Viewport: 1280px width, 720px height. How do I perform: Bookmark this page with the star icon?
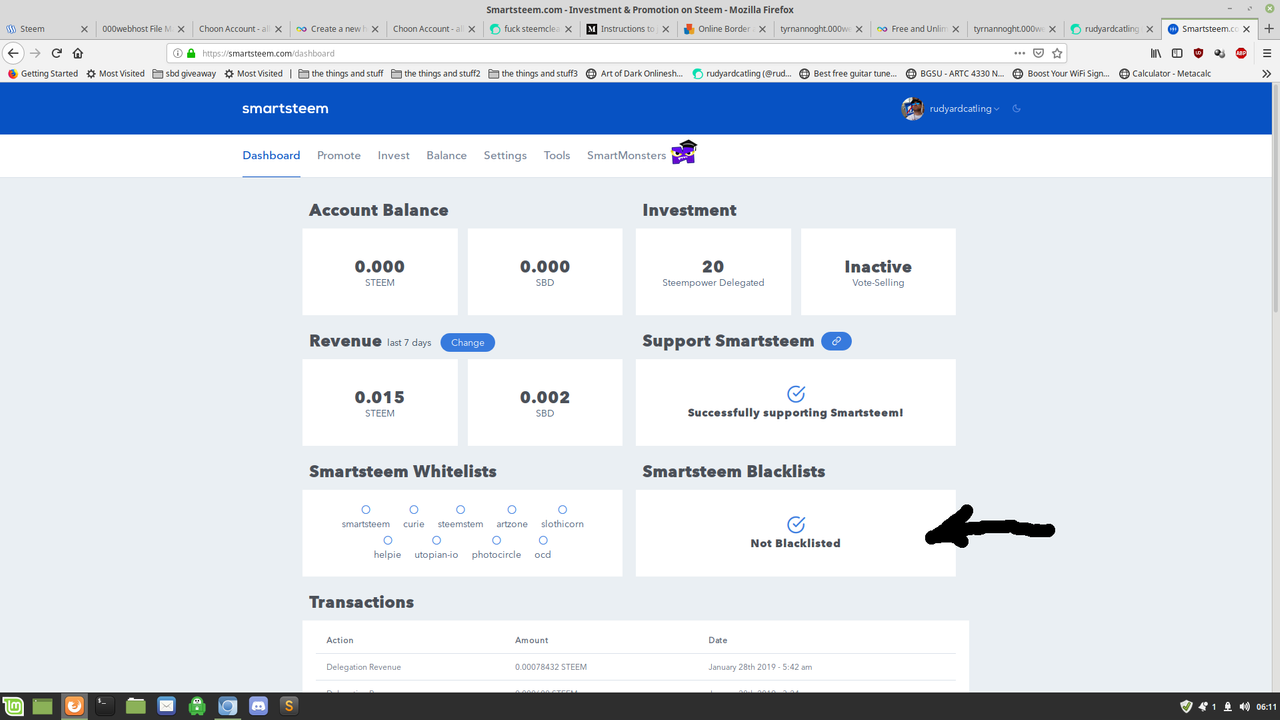coord(1057,53)
